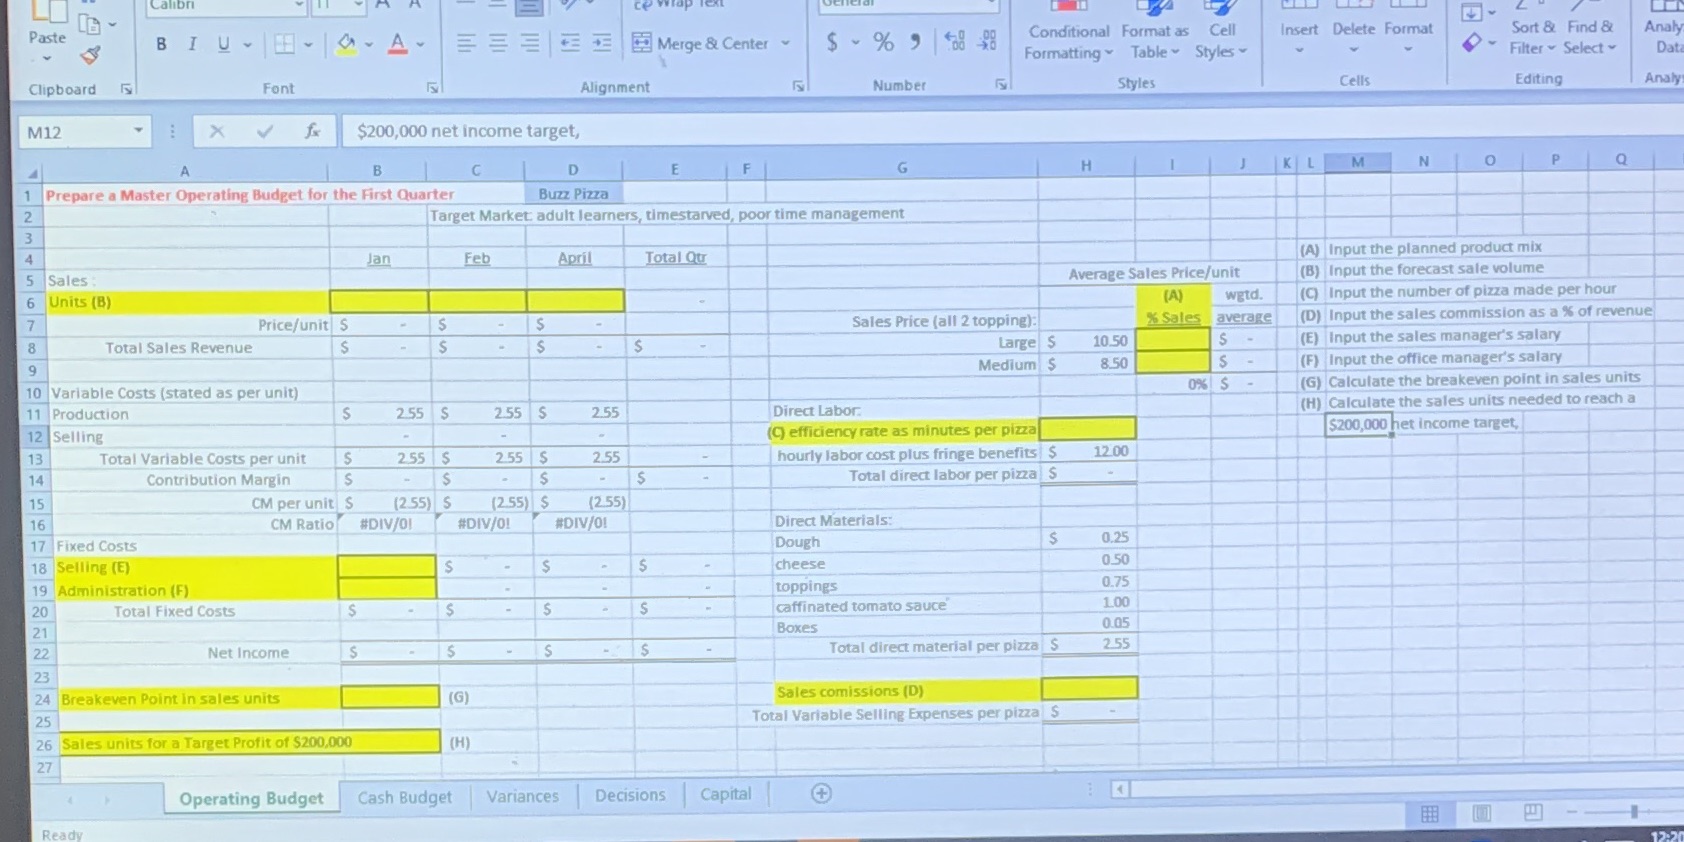The width and height of the screenshot is (1684, 842).
Task: Increase indent
Action: pyautogui.click(x=602, y=43)
